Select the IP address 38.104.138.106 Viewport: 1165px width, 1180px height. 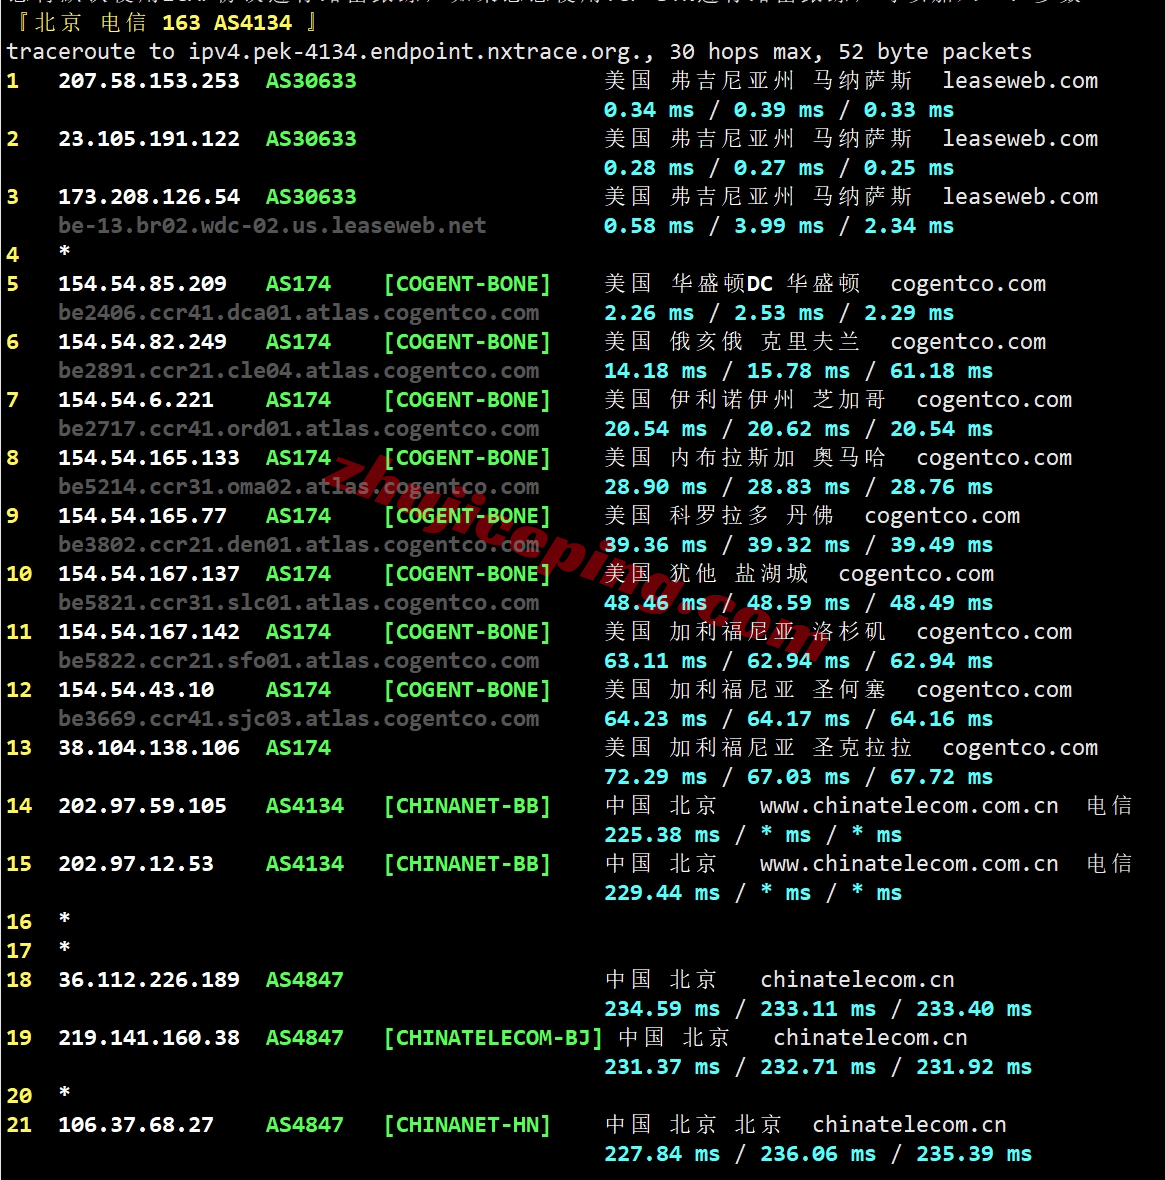click(149, 747)
